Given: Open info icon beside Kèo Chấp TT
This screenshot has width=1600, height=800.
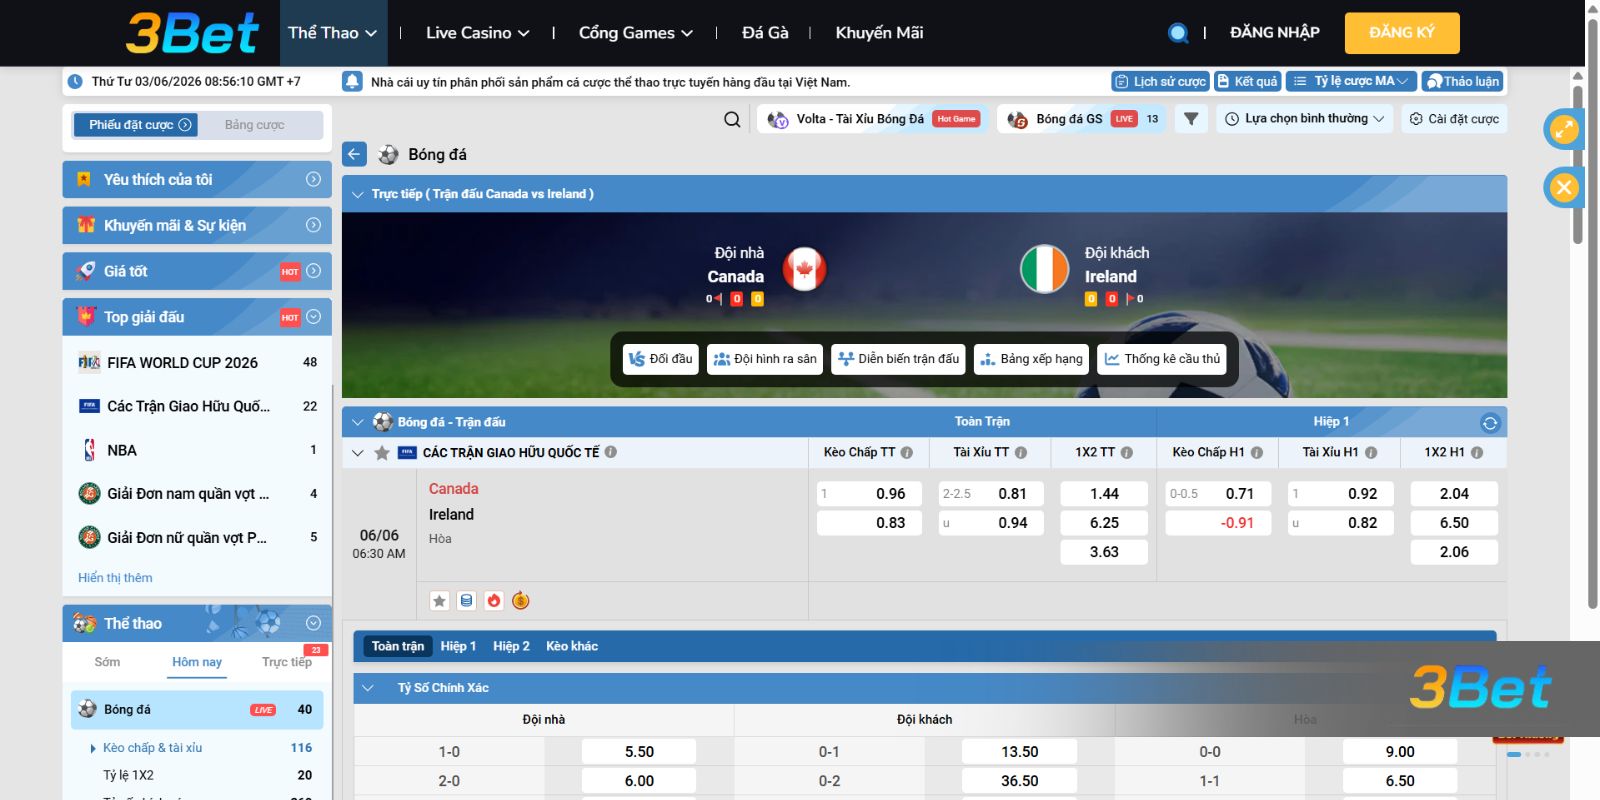Looking at the screenshot, I should (907, 452).
